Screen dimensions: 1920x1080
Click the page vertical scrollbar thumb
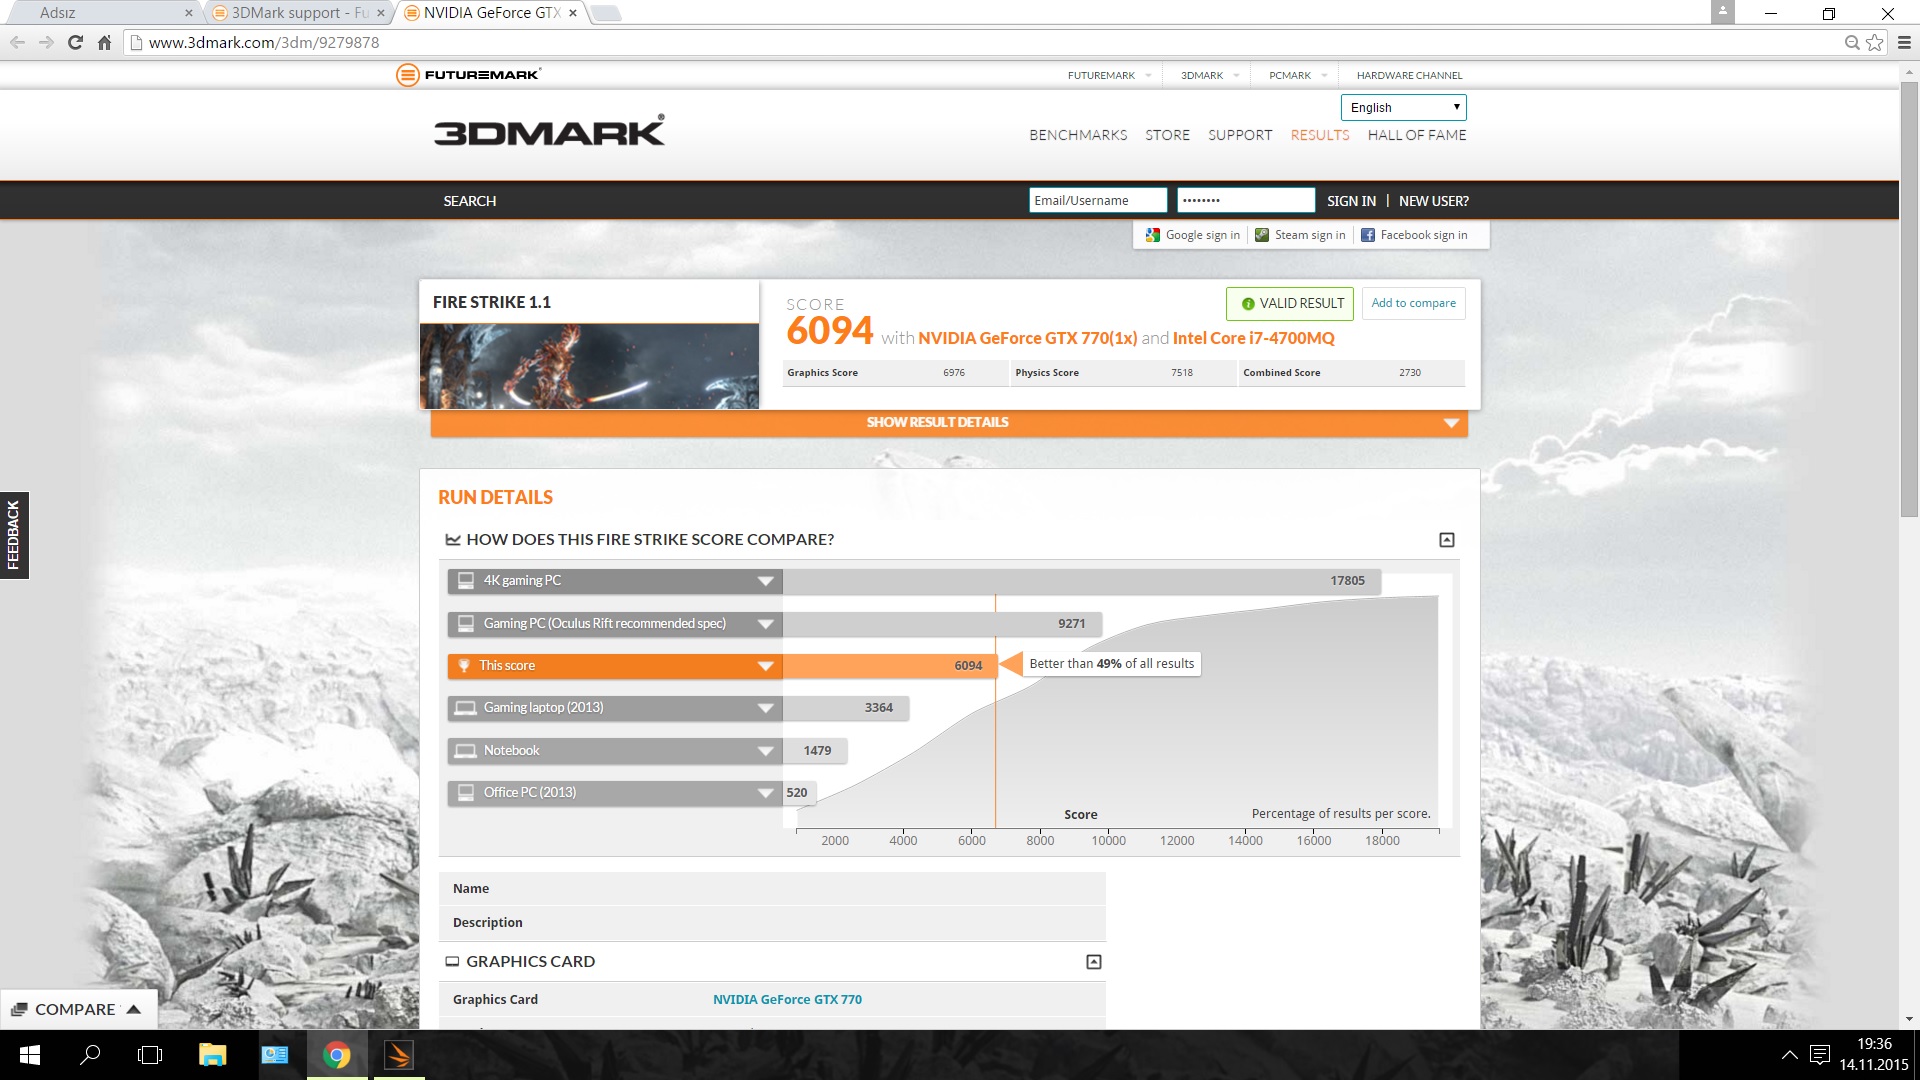(1909, 300)
